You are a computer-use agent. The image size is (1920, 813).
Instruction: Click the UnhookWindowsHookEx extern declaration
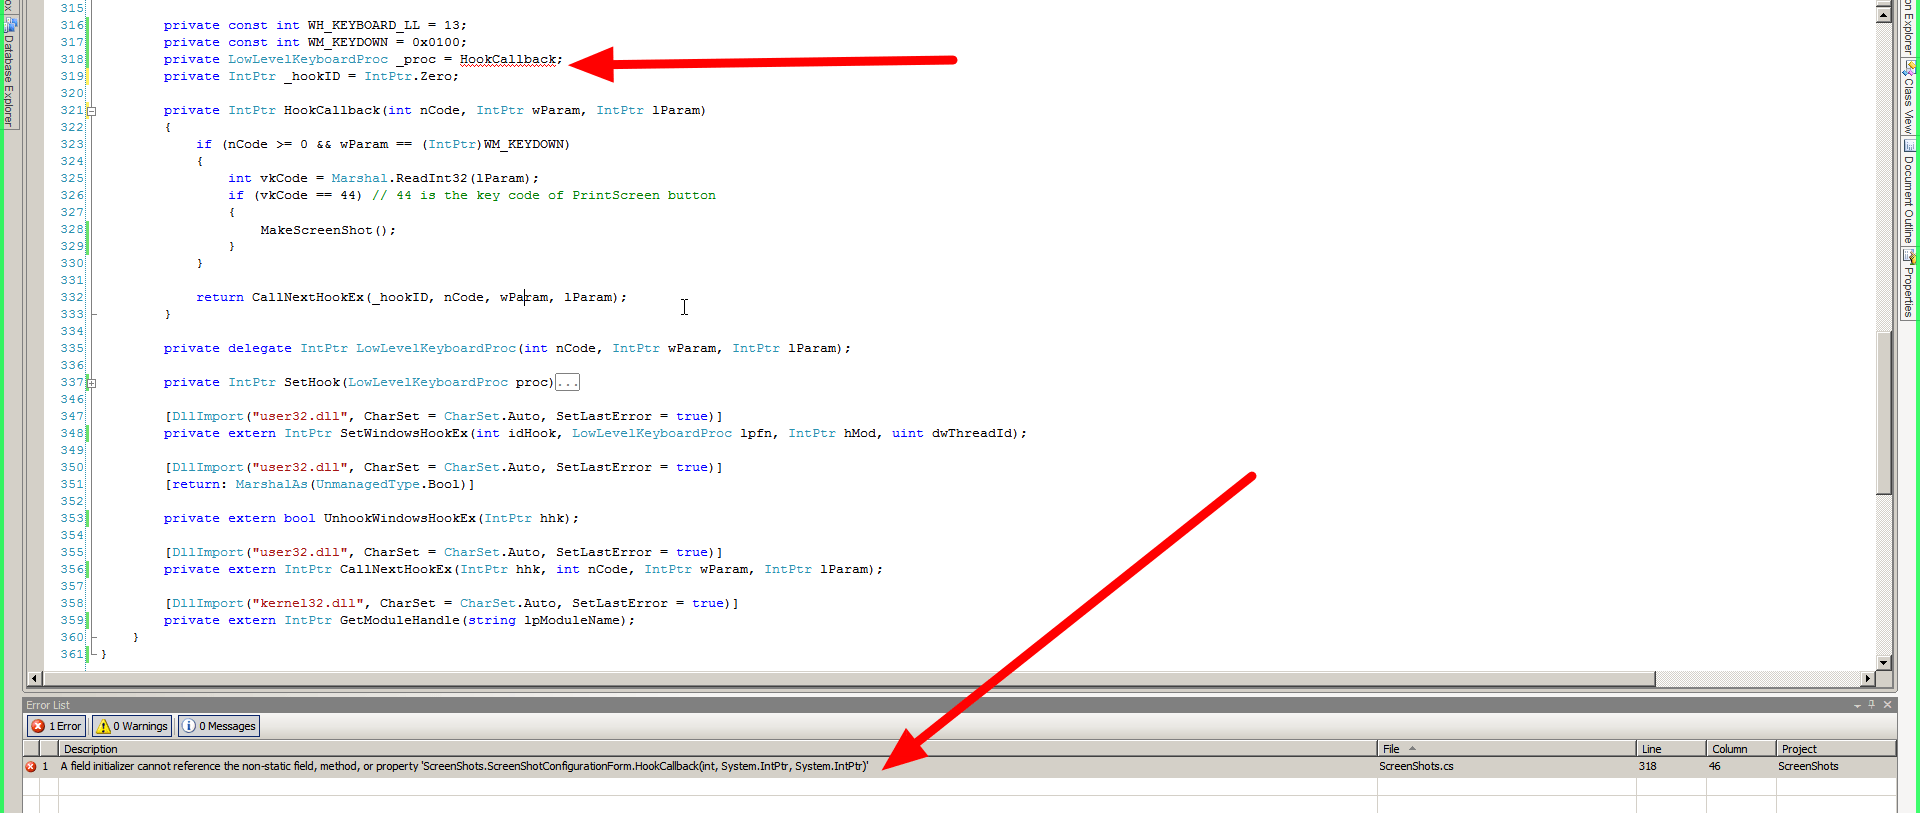coord(371,519)
